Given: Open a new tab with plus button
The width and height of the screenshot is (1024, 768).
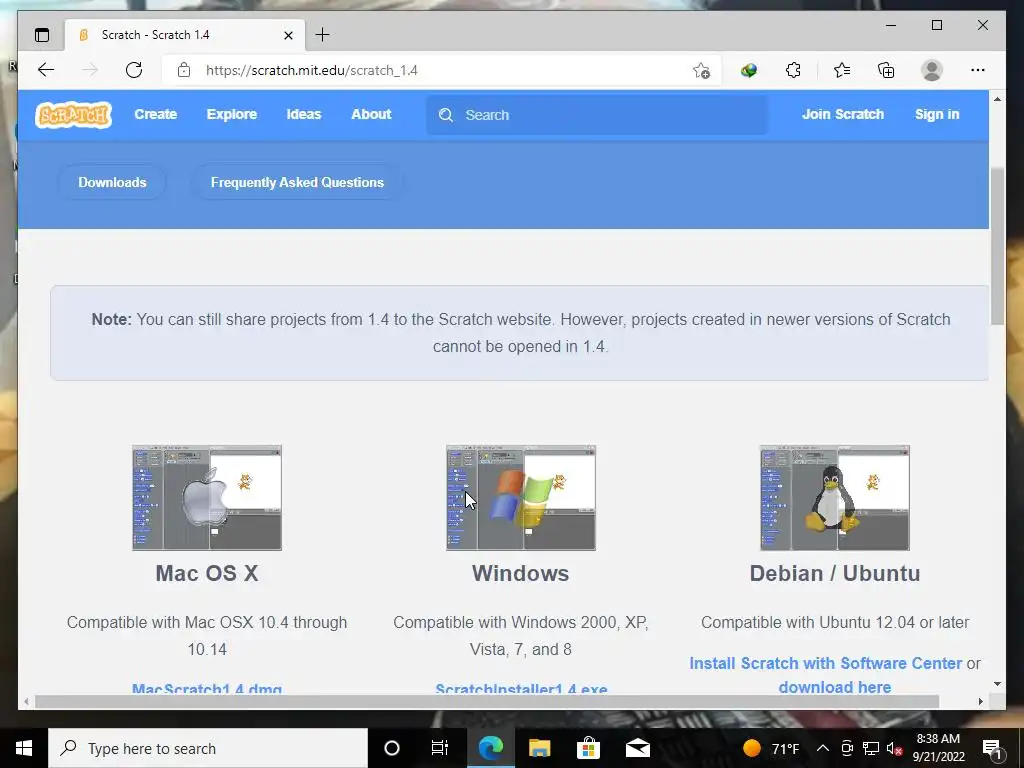Looking at the screenshot, I should (x=322, y=35).
